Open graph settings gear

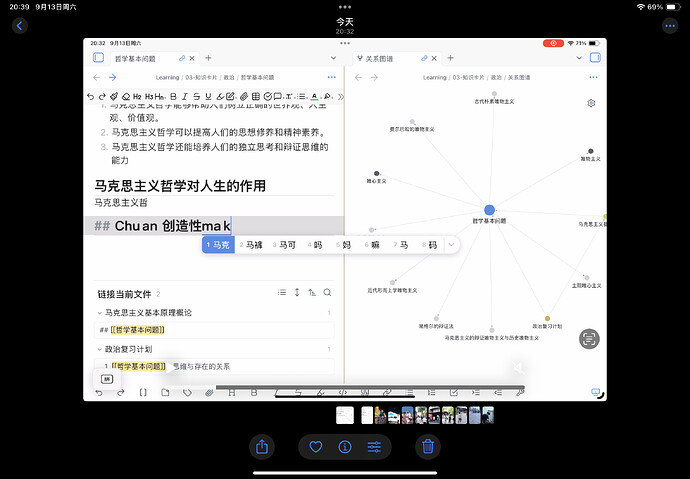(x=591, y=103)
